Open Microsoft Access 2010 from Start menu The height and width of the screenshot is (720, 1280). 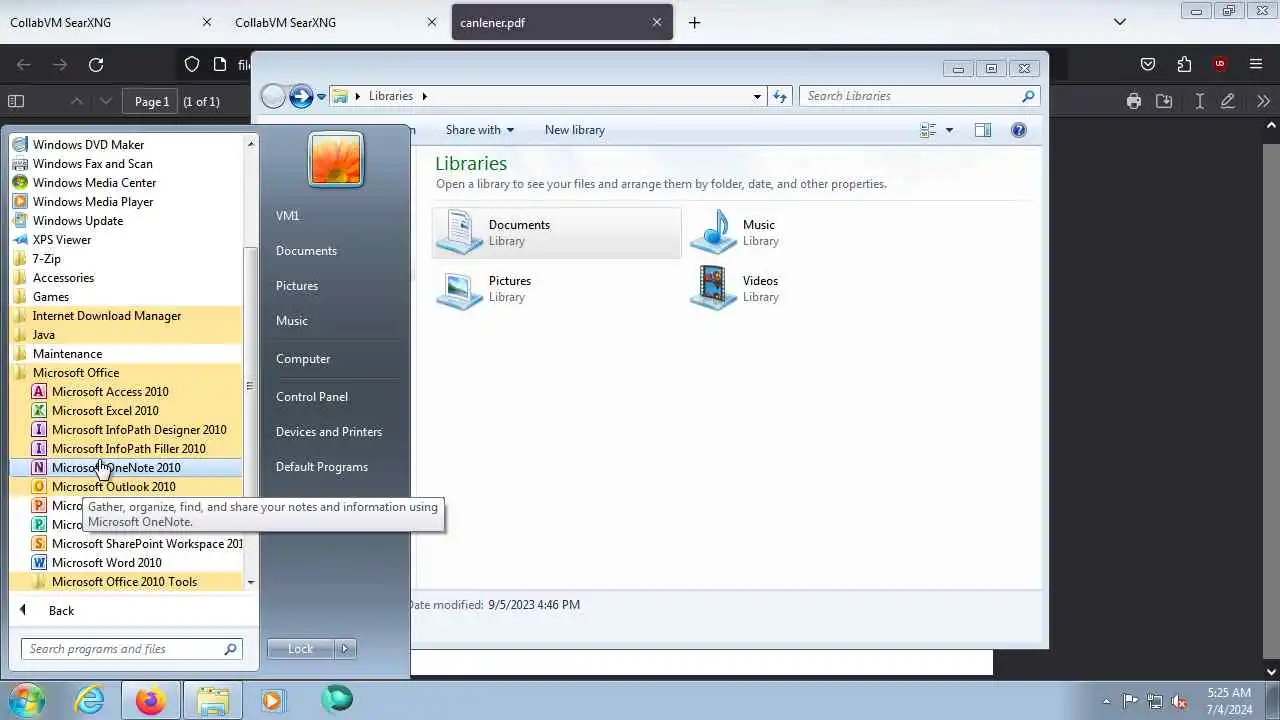coord(110,392)
